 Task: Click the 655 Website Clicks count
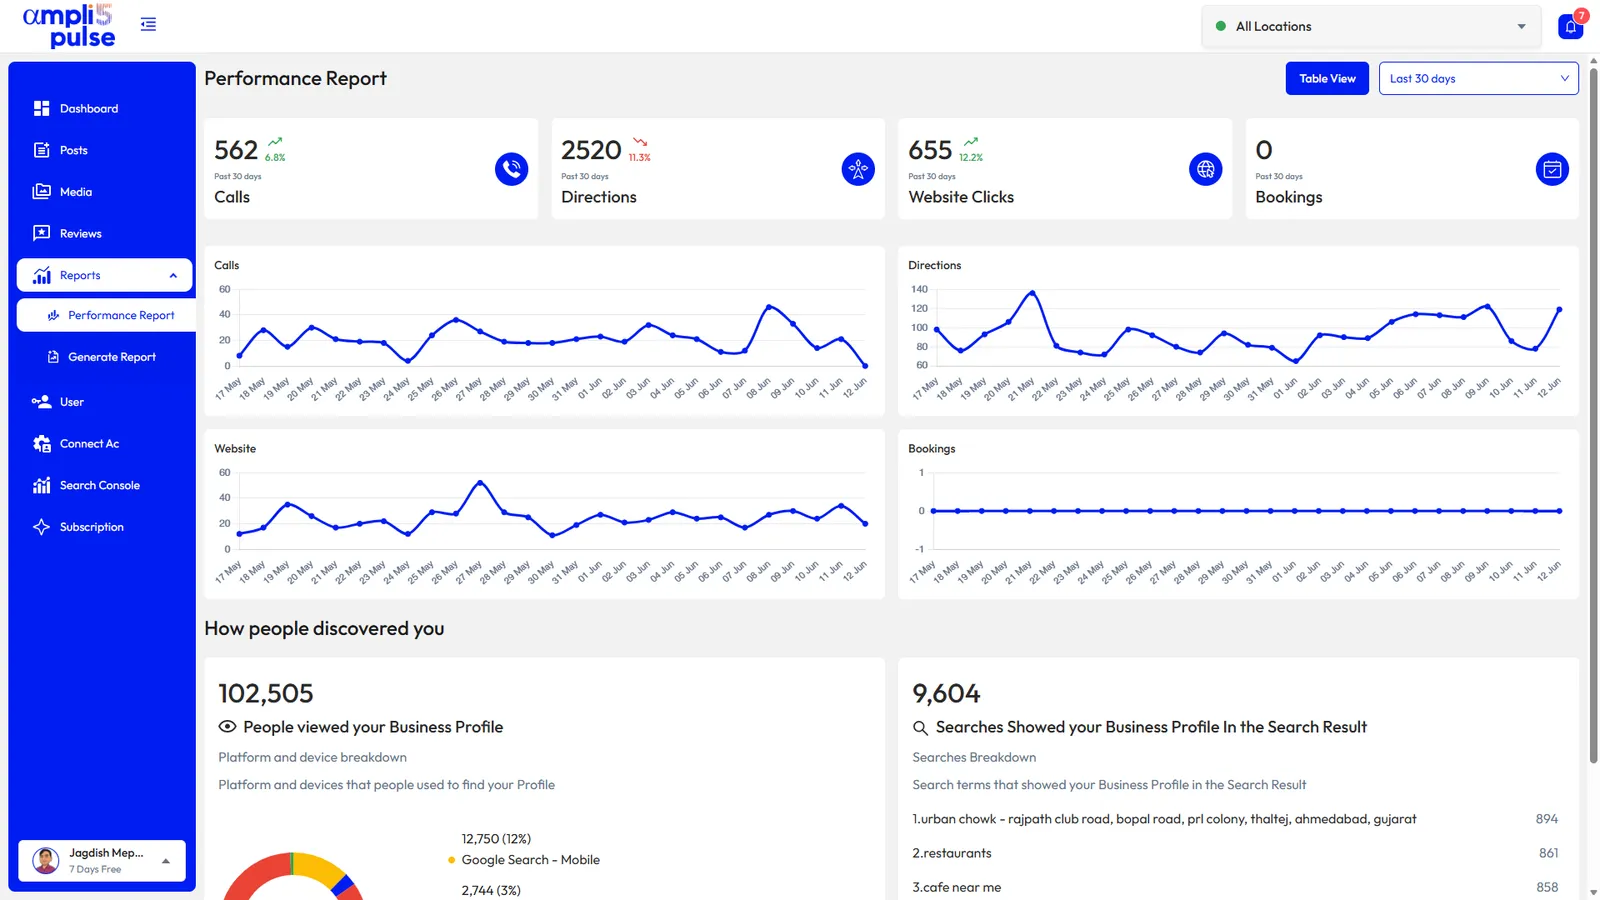click(930, 150)
